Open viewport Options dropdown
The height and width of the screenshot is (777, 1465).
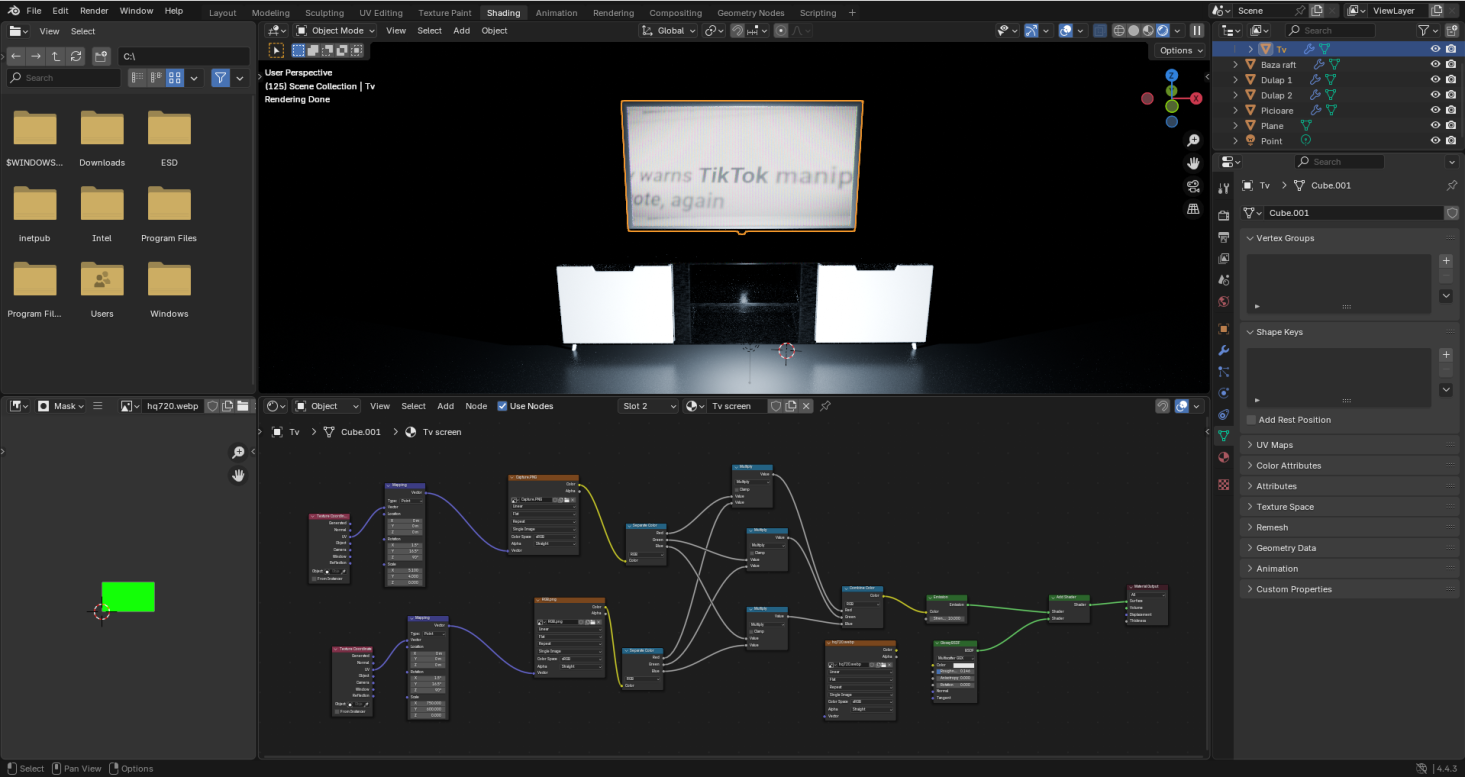1180,50
